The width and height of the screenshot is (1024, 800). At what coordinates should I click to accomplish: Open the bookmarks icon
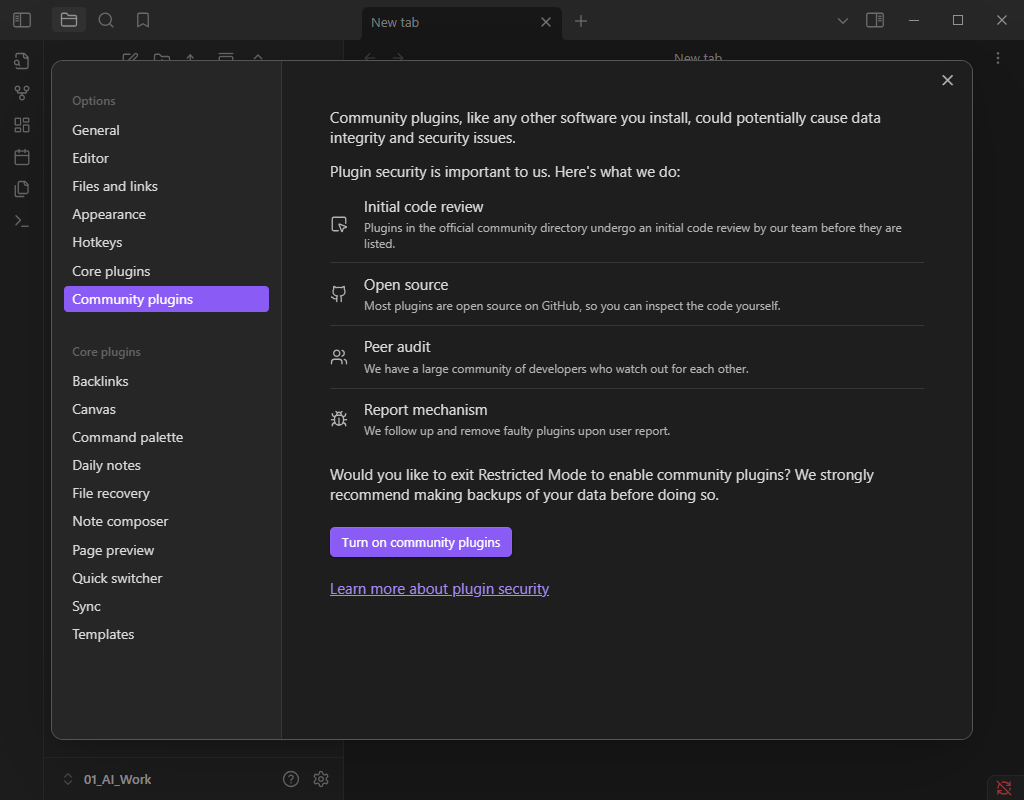tap(143, 20)
